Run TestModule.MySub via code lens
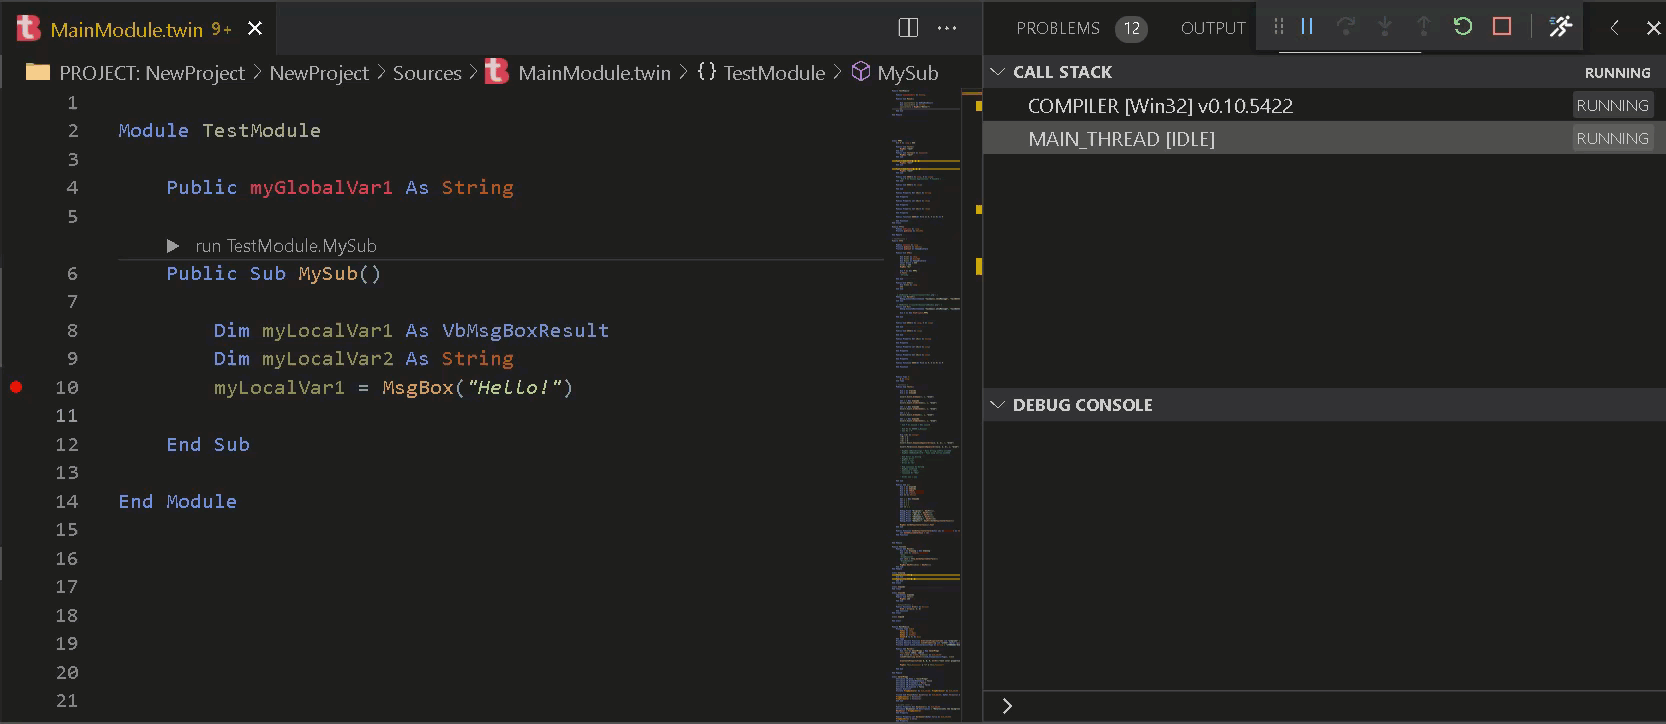Viewport: 1666px width, 724px height. coord(285,245)
